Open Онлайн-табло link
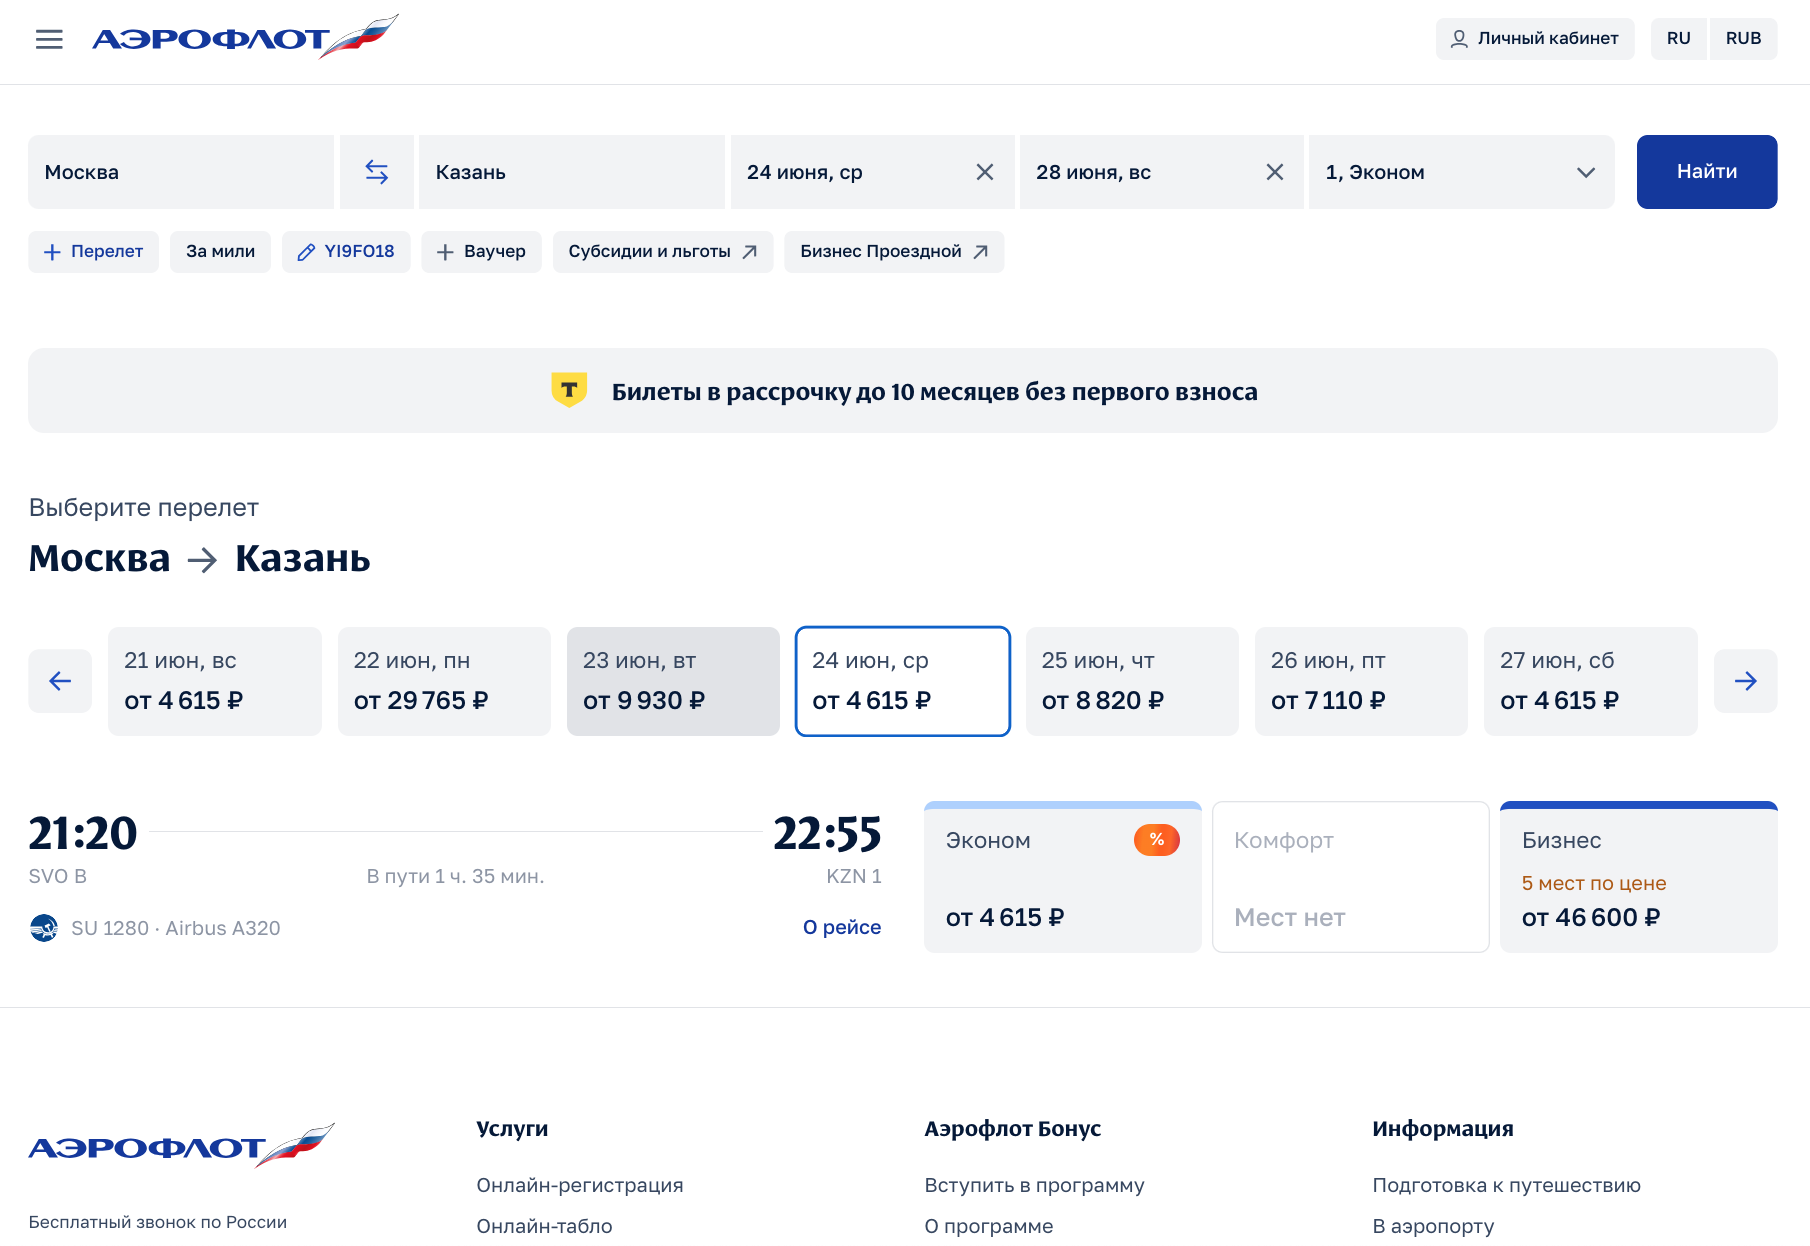This screenshot has width=1810, height=1246. click(544, 1226)
